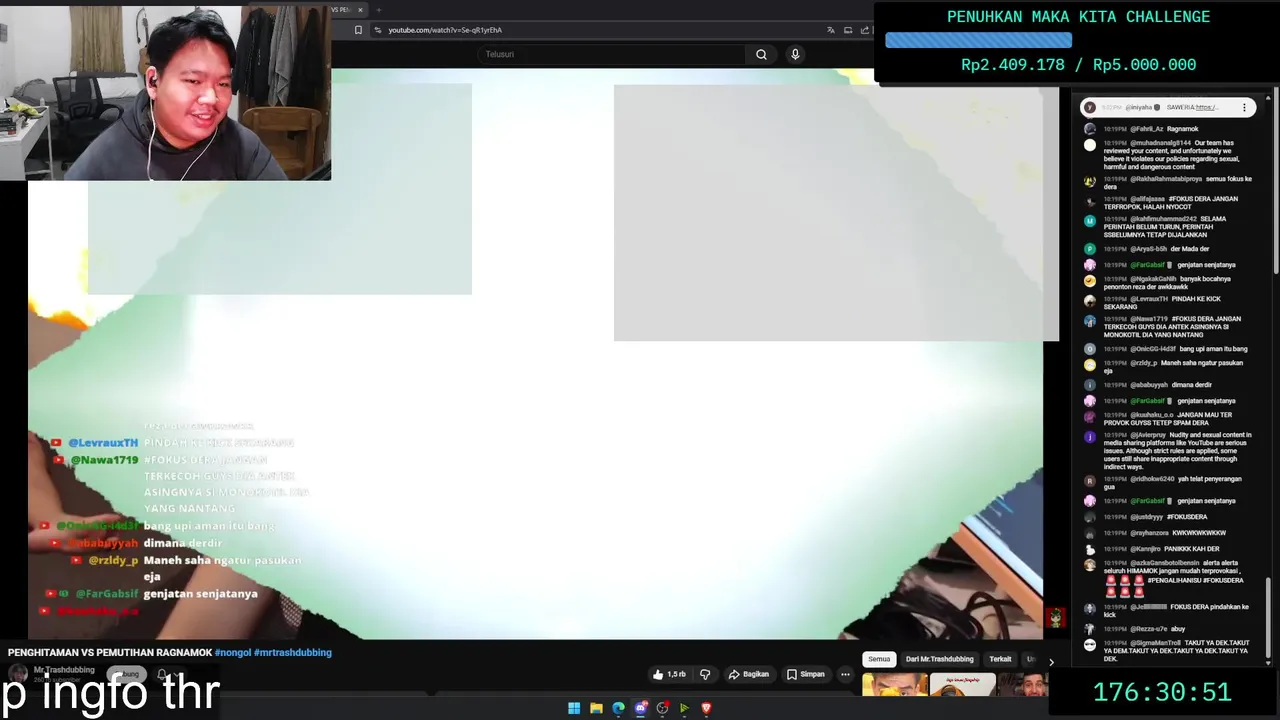
Task: Click the green play-arrow taskbar app icon
Action: pos(684,708)
